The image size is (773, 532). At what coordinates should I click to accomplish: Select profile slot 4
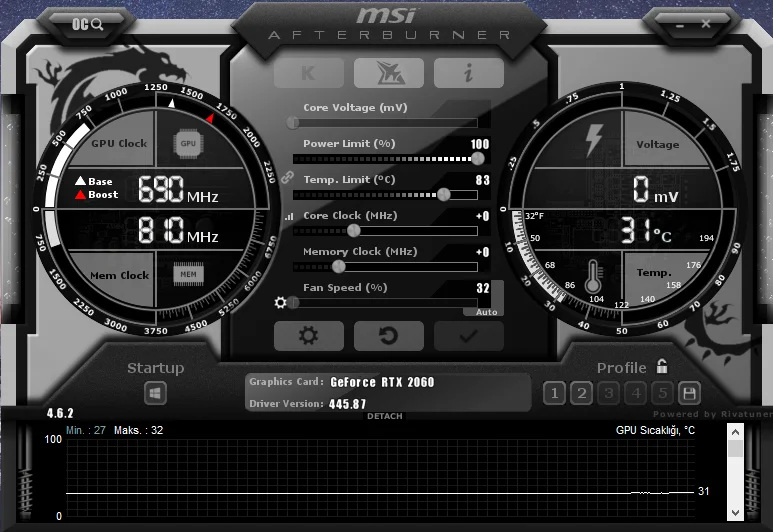coord(636,393)
